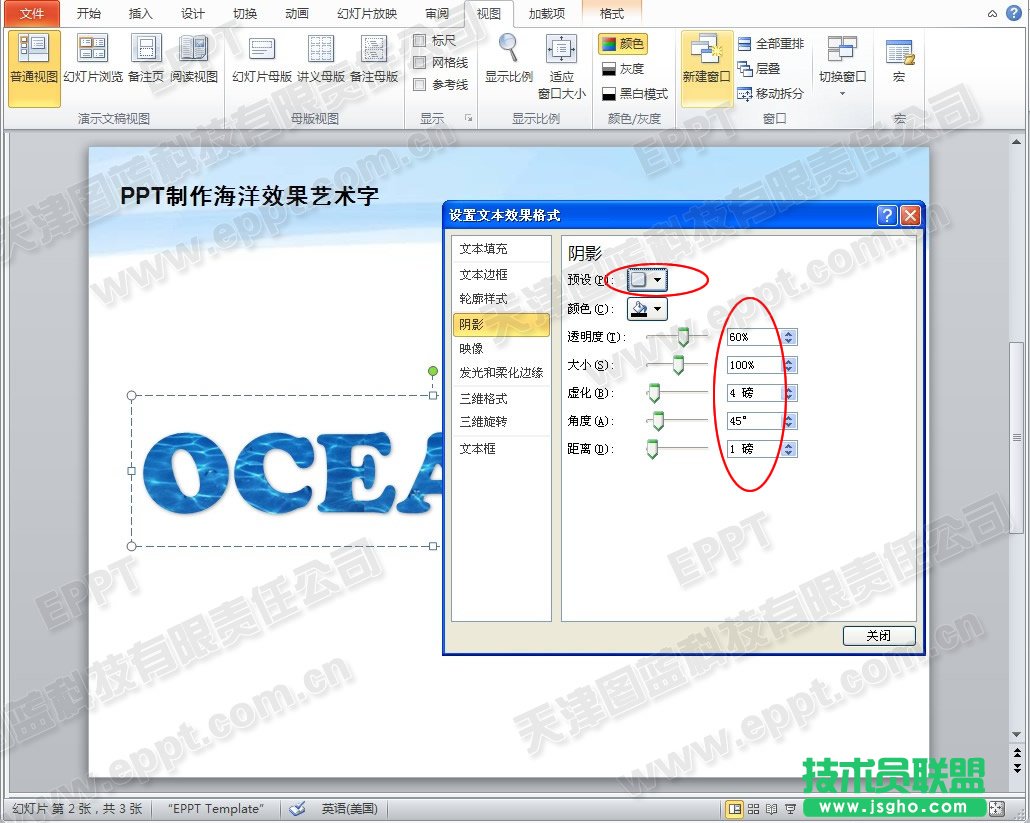This screenshot has width=1030, height=823.
Task: Open 备注页 view
Action: 145,65
